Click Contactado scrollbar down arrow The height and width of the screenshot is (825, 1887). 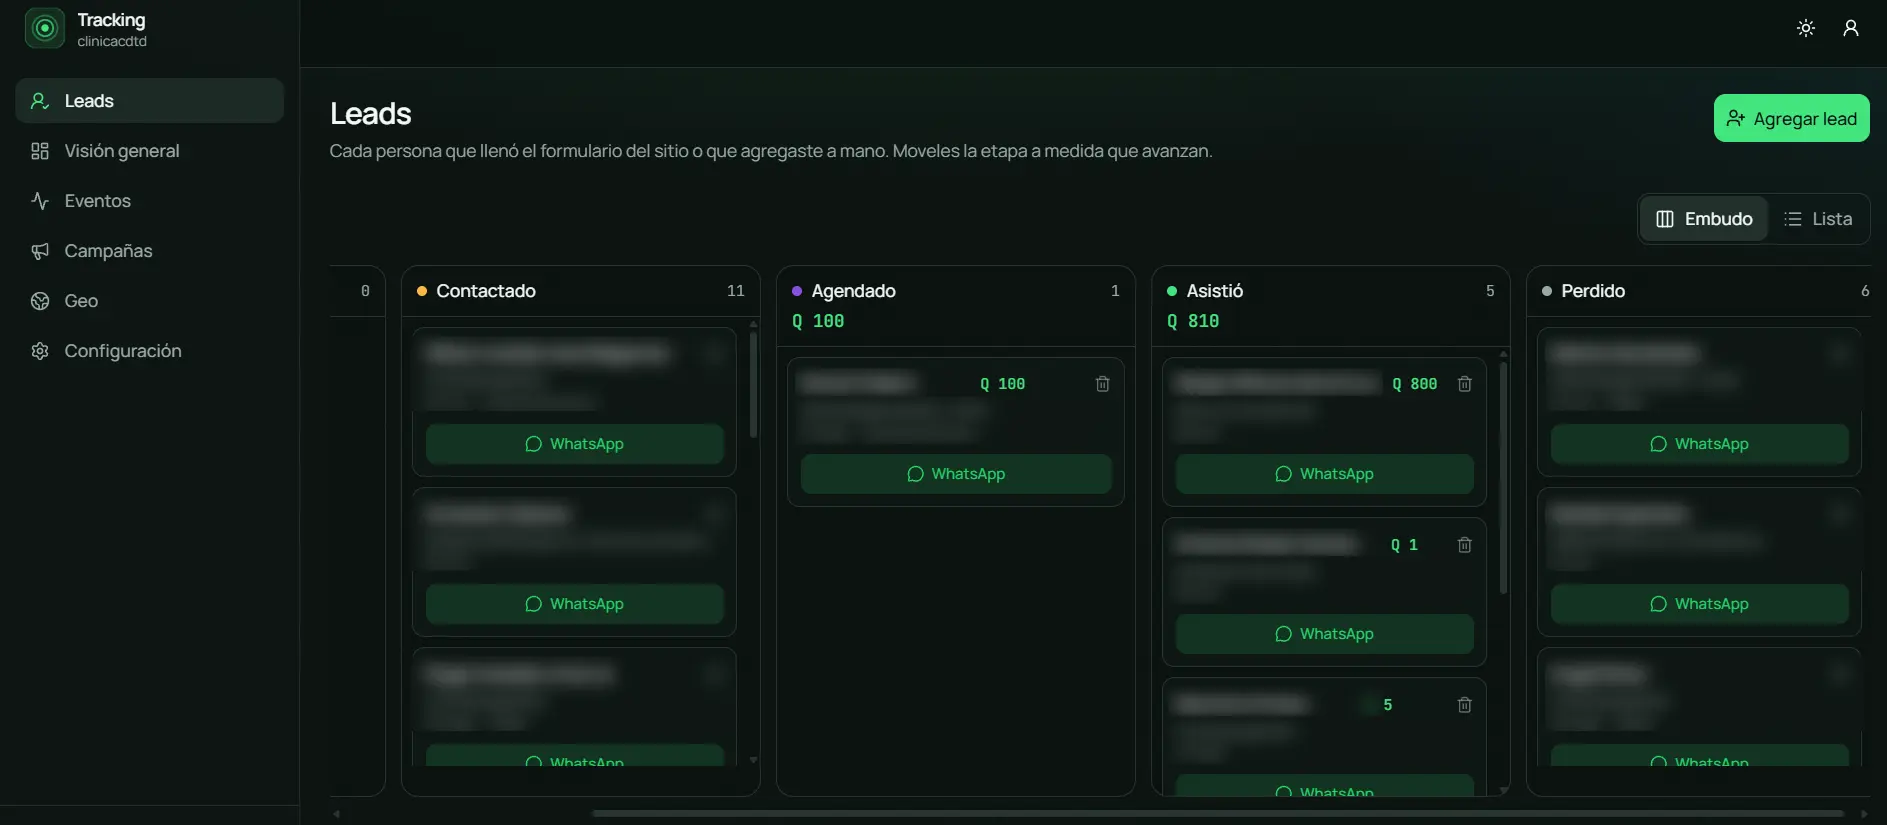click(x=753, y=760)
